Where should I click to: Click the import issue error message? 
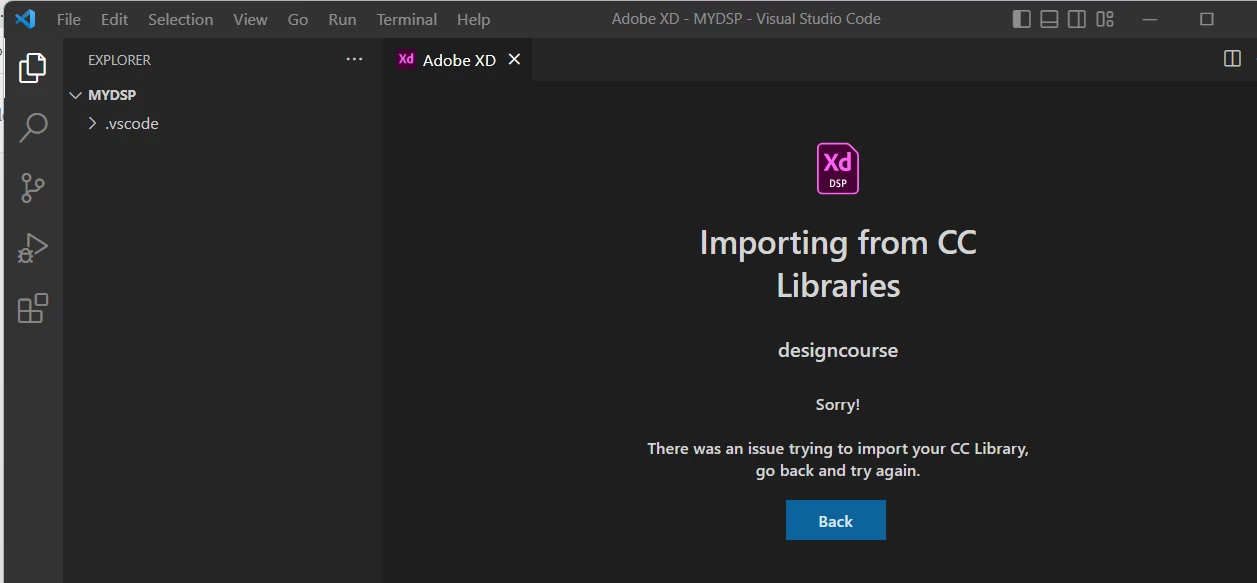(838, 459)
